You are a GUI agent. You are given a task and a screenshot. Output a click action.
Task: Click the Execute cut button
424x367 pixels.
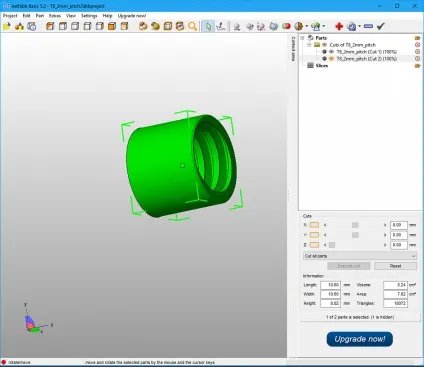point(349,266)
